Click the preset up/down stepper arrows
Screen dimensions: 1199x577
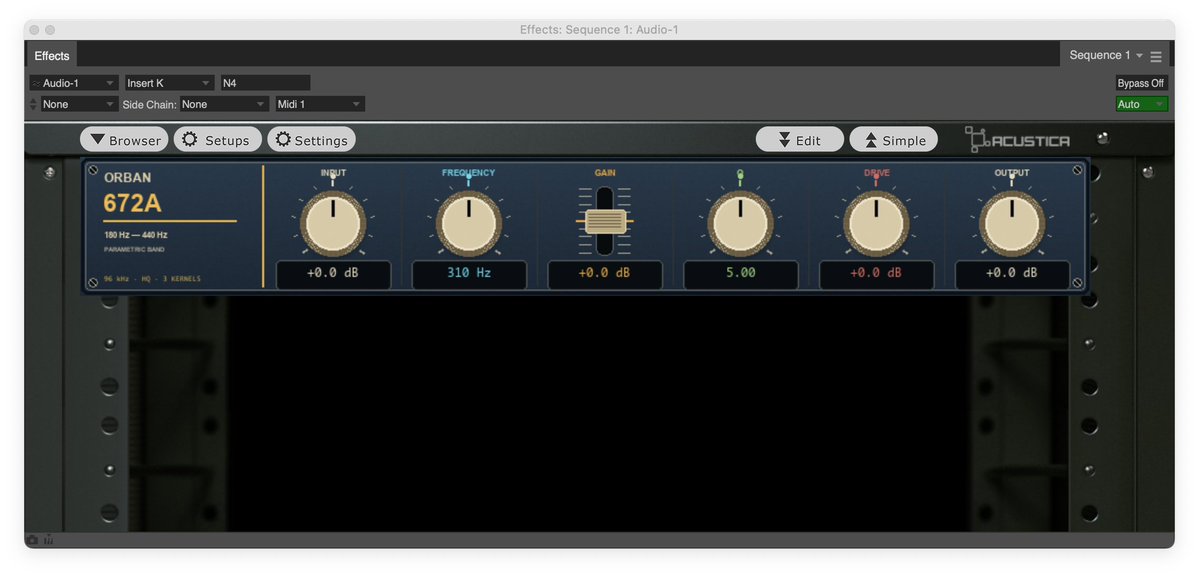click(33, 104)
